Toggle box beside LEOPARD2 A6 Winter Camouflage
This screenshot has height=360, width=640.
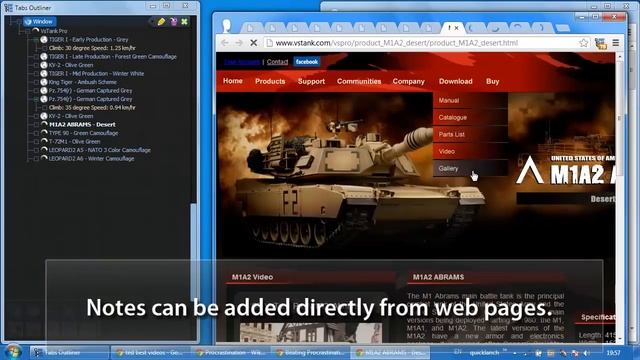click(36, 159)
